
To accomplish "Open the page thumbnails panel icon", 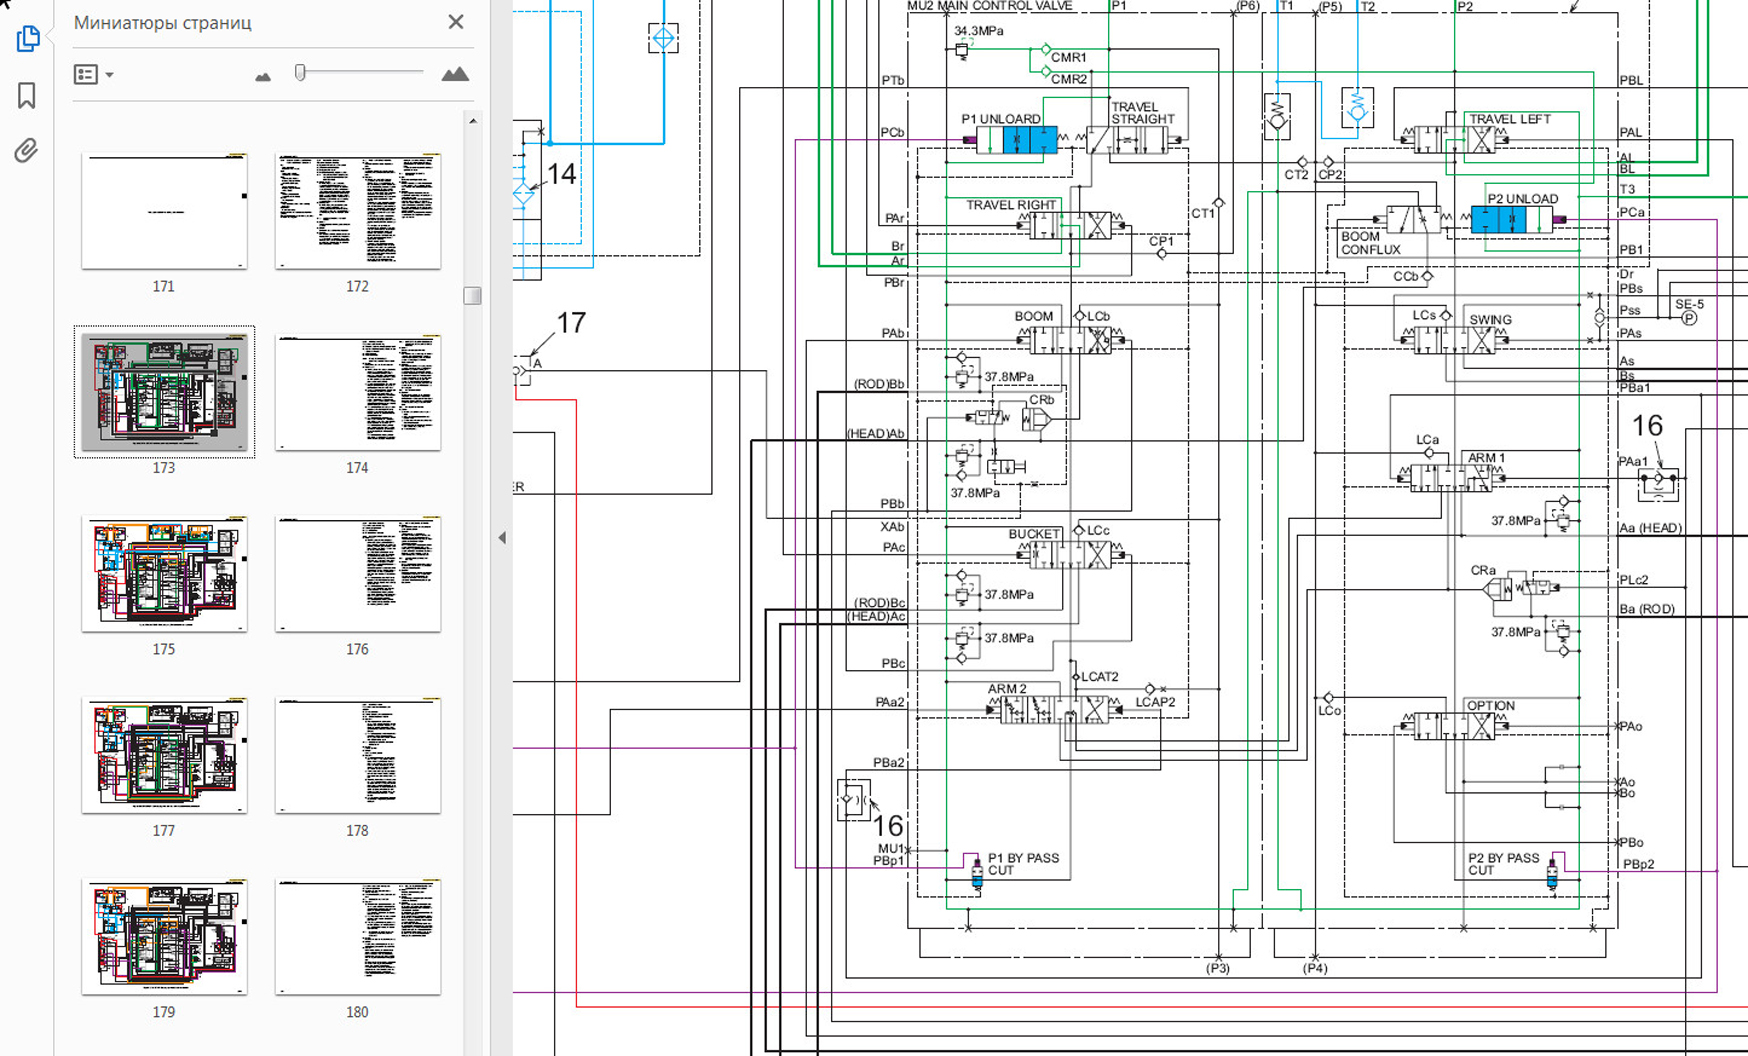I will tap(27, 39).
